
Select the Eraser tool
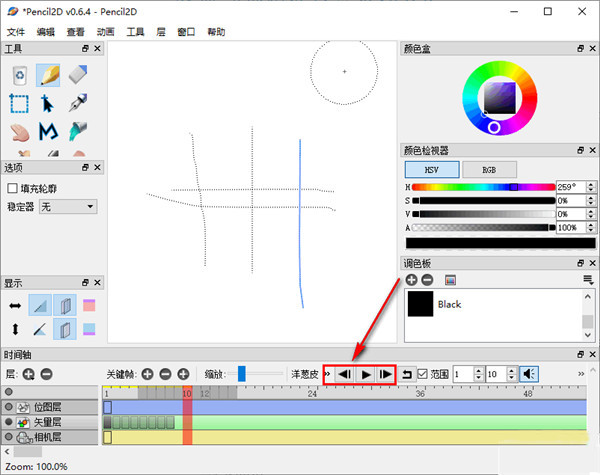tap(77, 75)
